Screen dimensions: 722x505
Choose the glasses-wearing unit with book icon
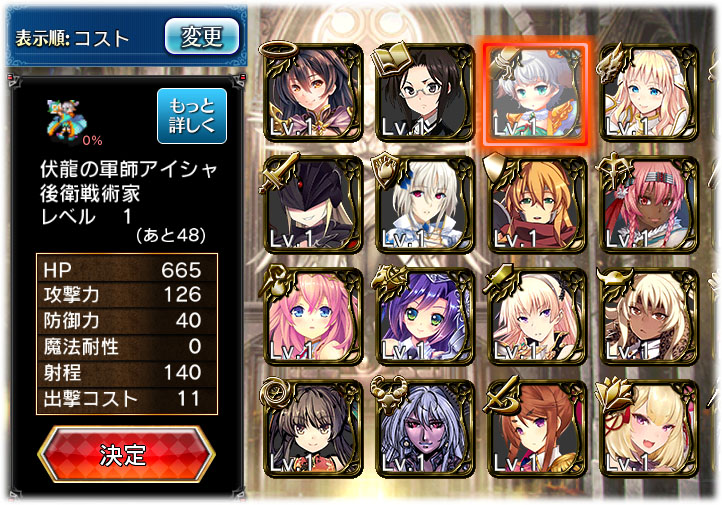(425, 92)
